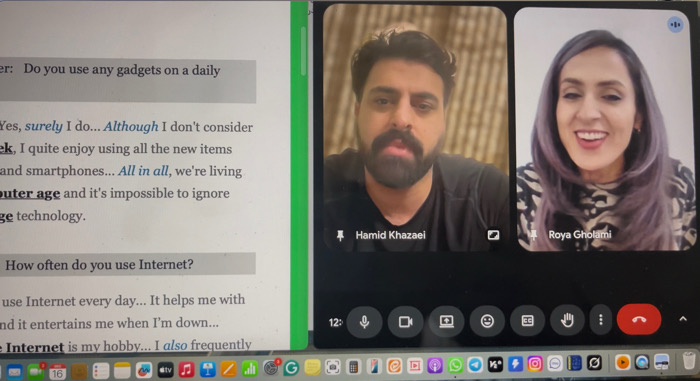The width and height of the screenshot is (700, 381).
Task: Launch the Music app in the dock
Action: (186, 369)
